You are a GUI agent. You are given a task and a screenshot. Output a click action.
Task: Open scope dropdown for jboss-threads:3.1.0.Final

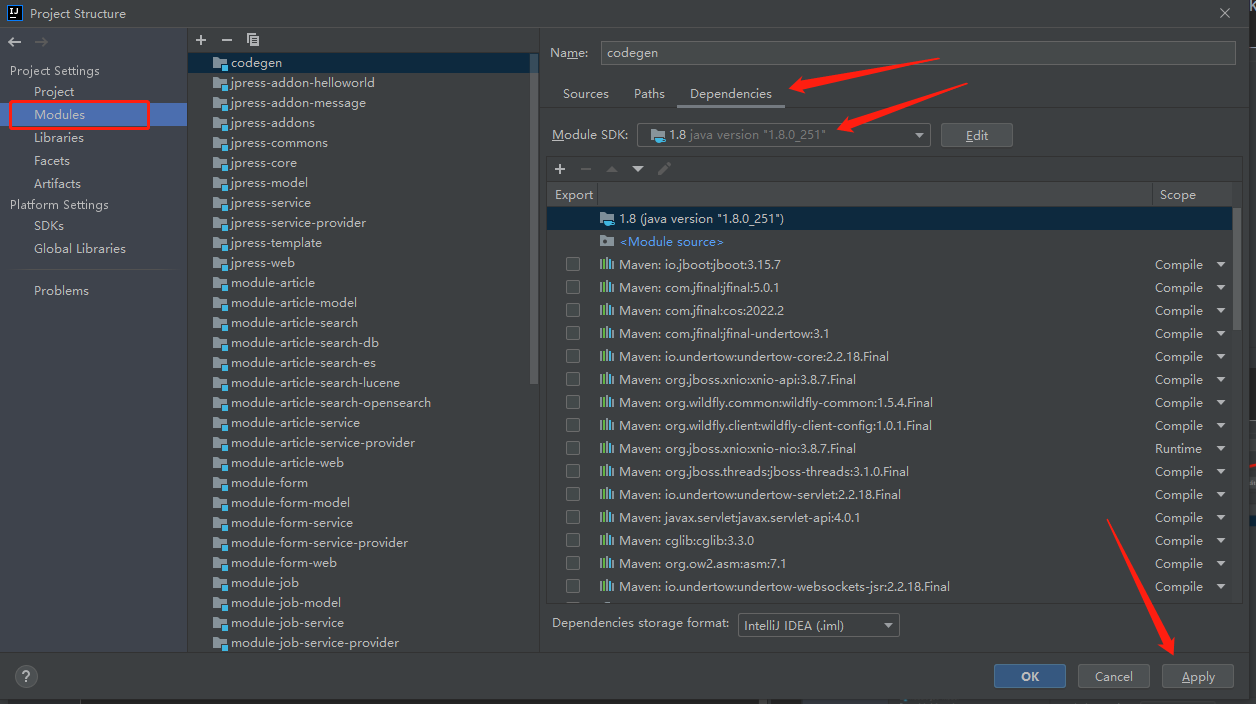[1221, 471]
